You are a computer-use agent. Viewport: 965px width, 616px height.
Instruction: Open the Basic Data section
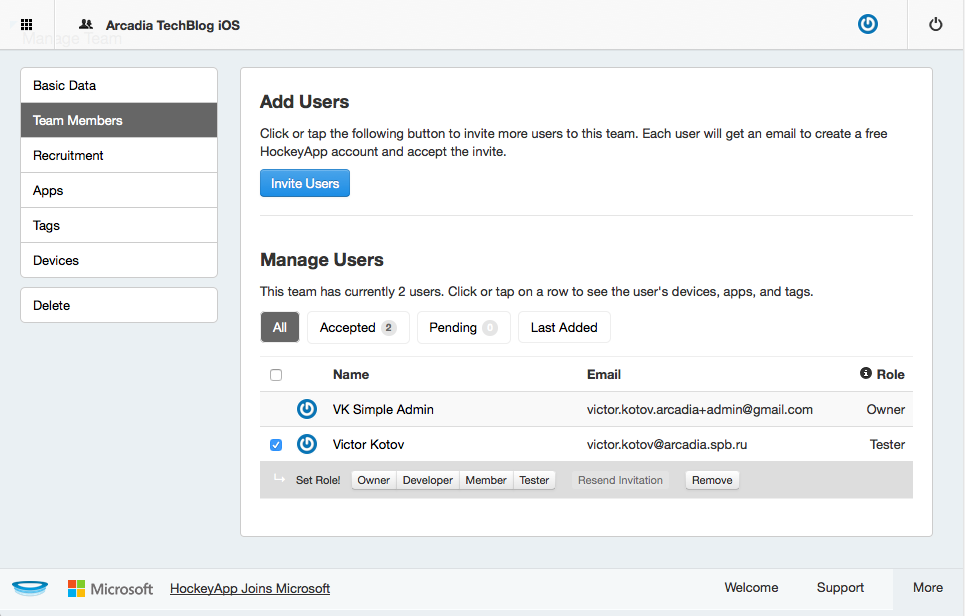point(119,86)
